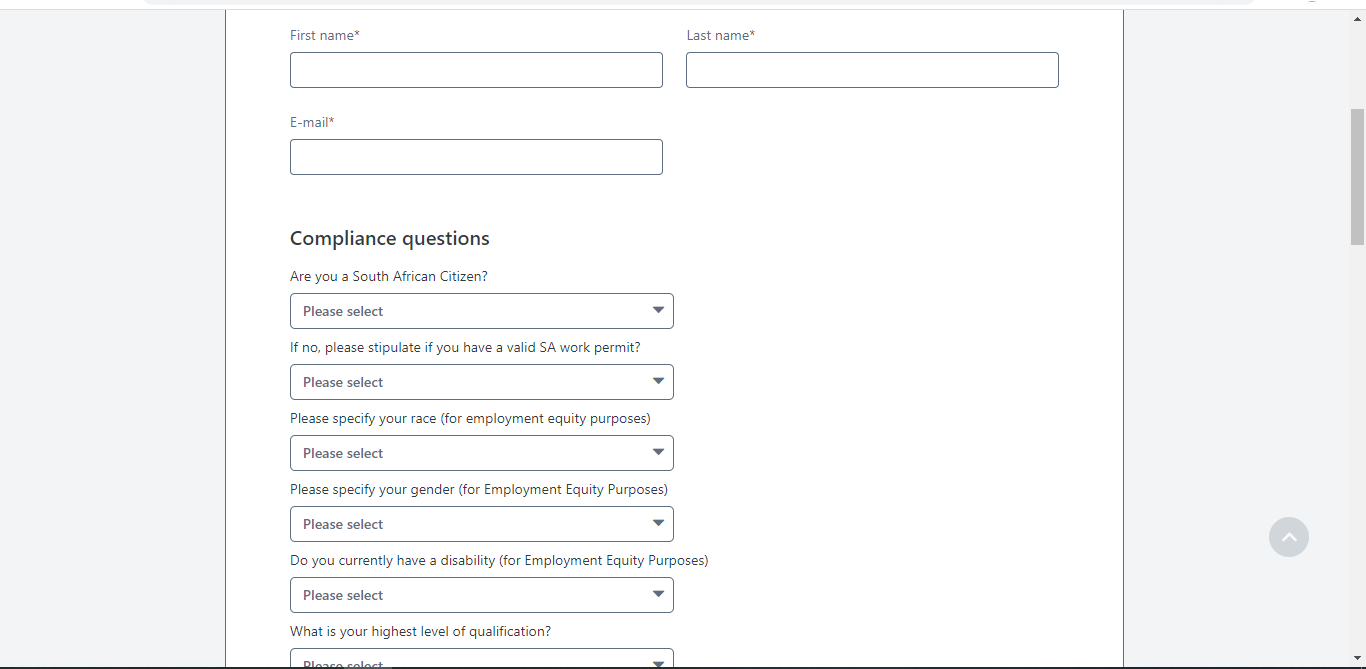The image size is (1366, 669).
Task: Click the arrow on SA work permit dropdown
Action: click(x=658, y=382)
